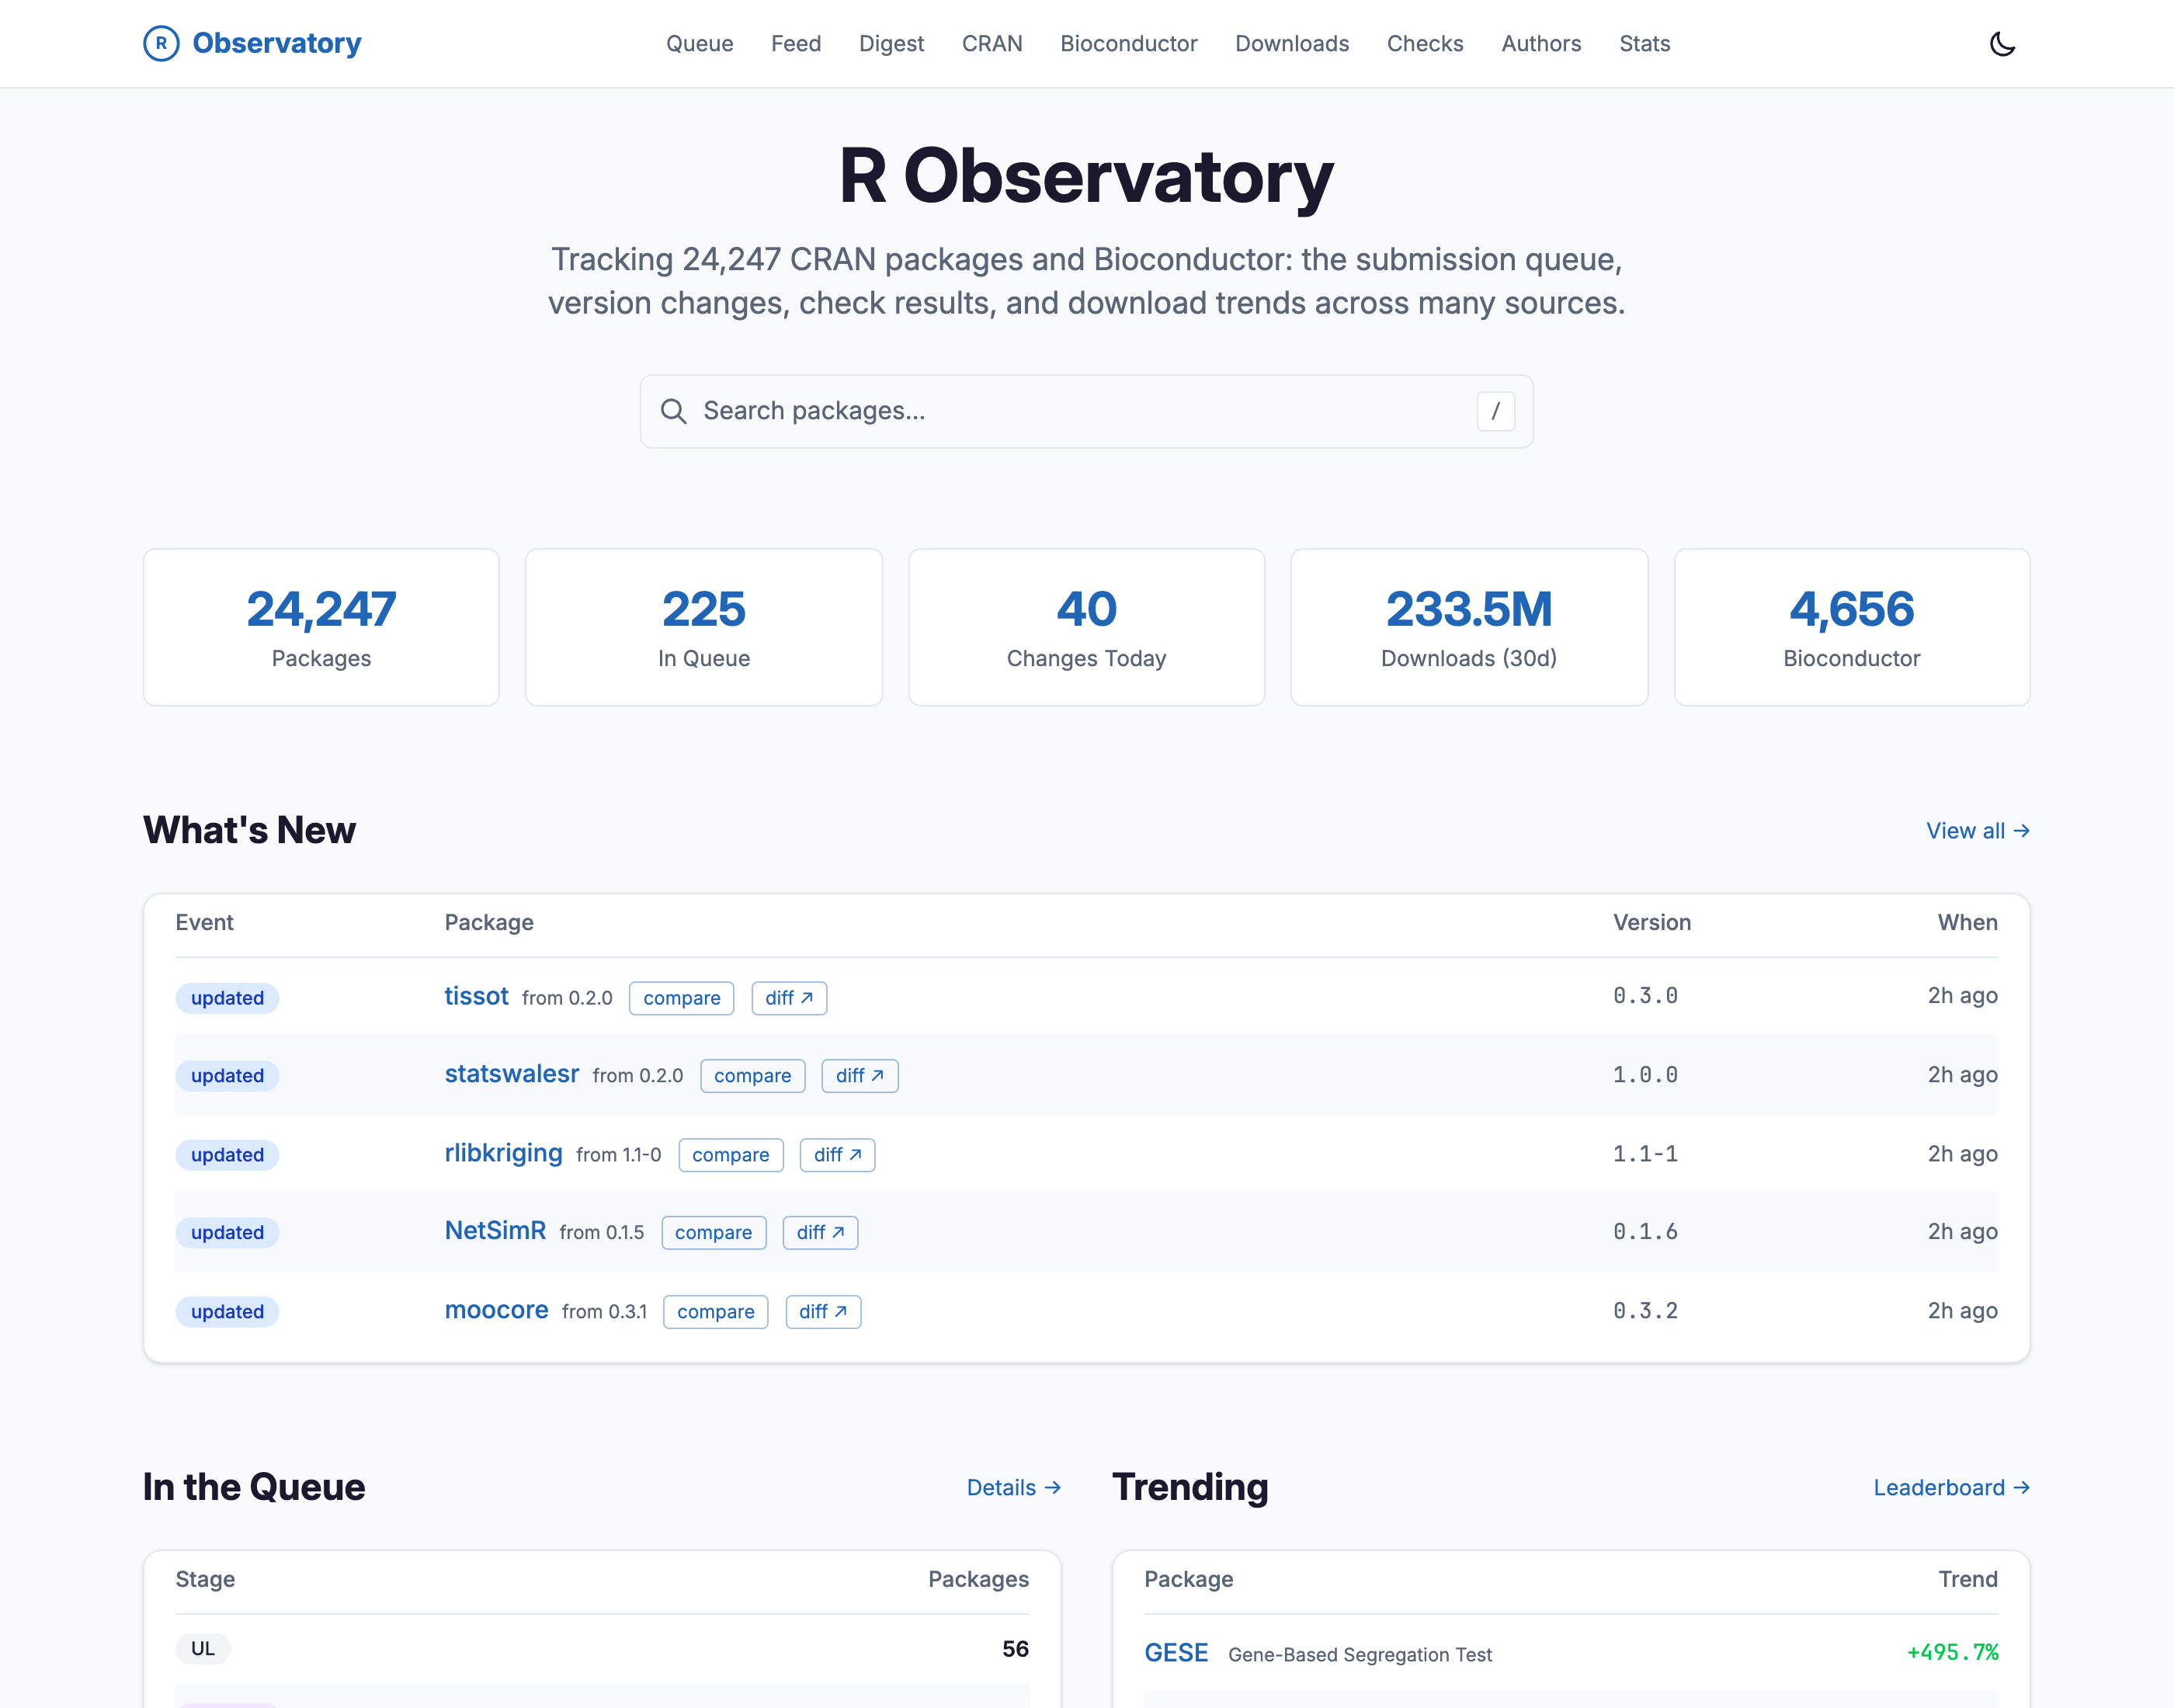Open the Trending Leaderboard link
Viewport: 2174px width, 1708px height.
pyautogui.click(x=1951, y=1488)
